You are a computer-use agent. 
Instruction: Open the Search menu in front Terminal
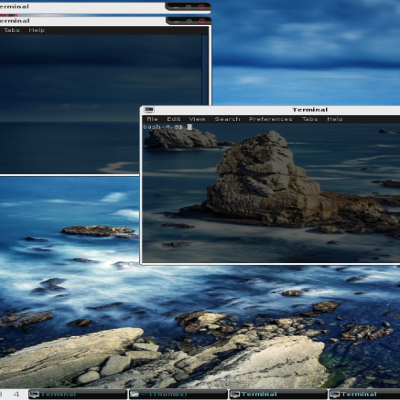click(x=227, y=119)
